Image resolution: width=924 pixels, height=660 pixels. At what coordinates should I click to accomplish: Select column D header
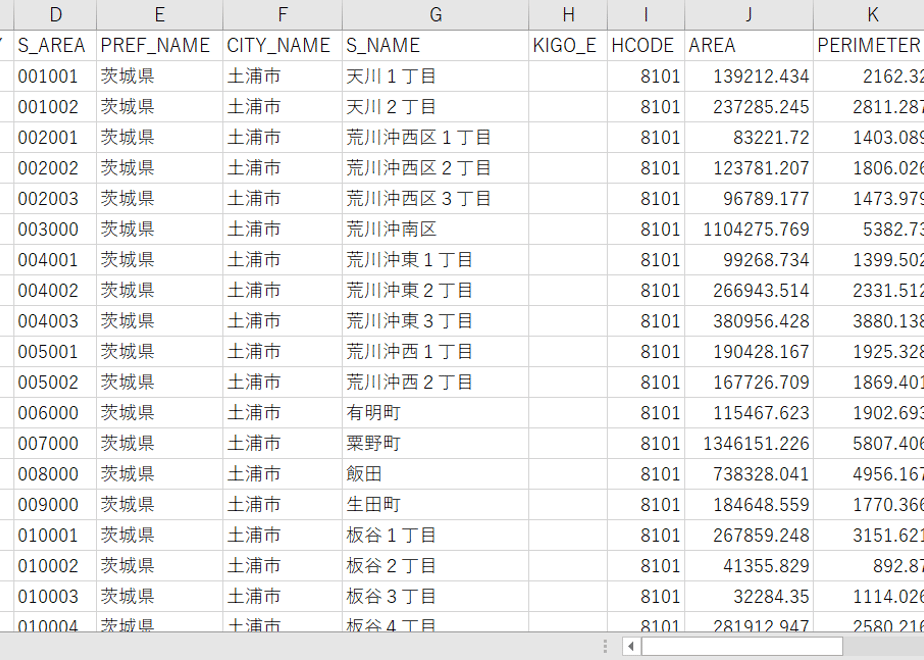pos(55,15)
